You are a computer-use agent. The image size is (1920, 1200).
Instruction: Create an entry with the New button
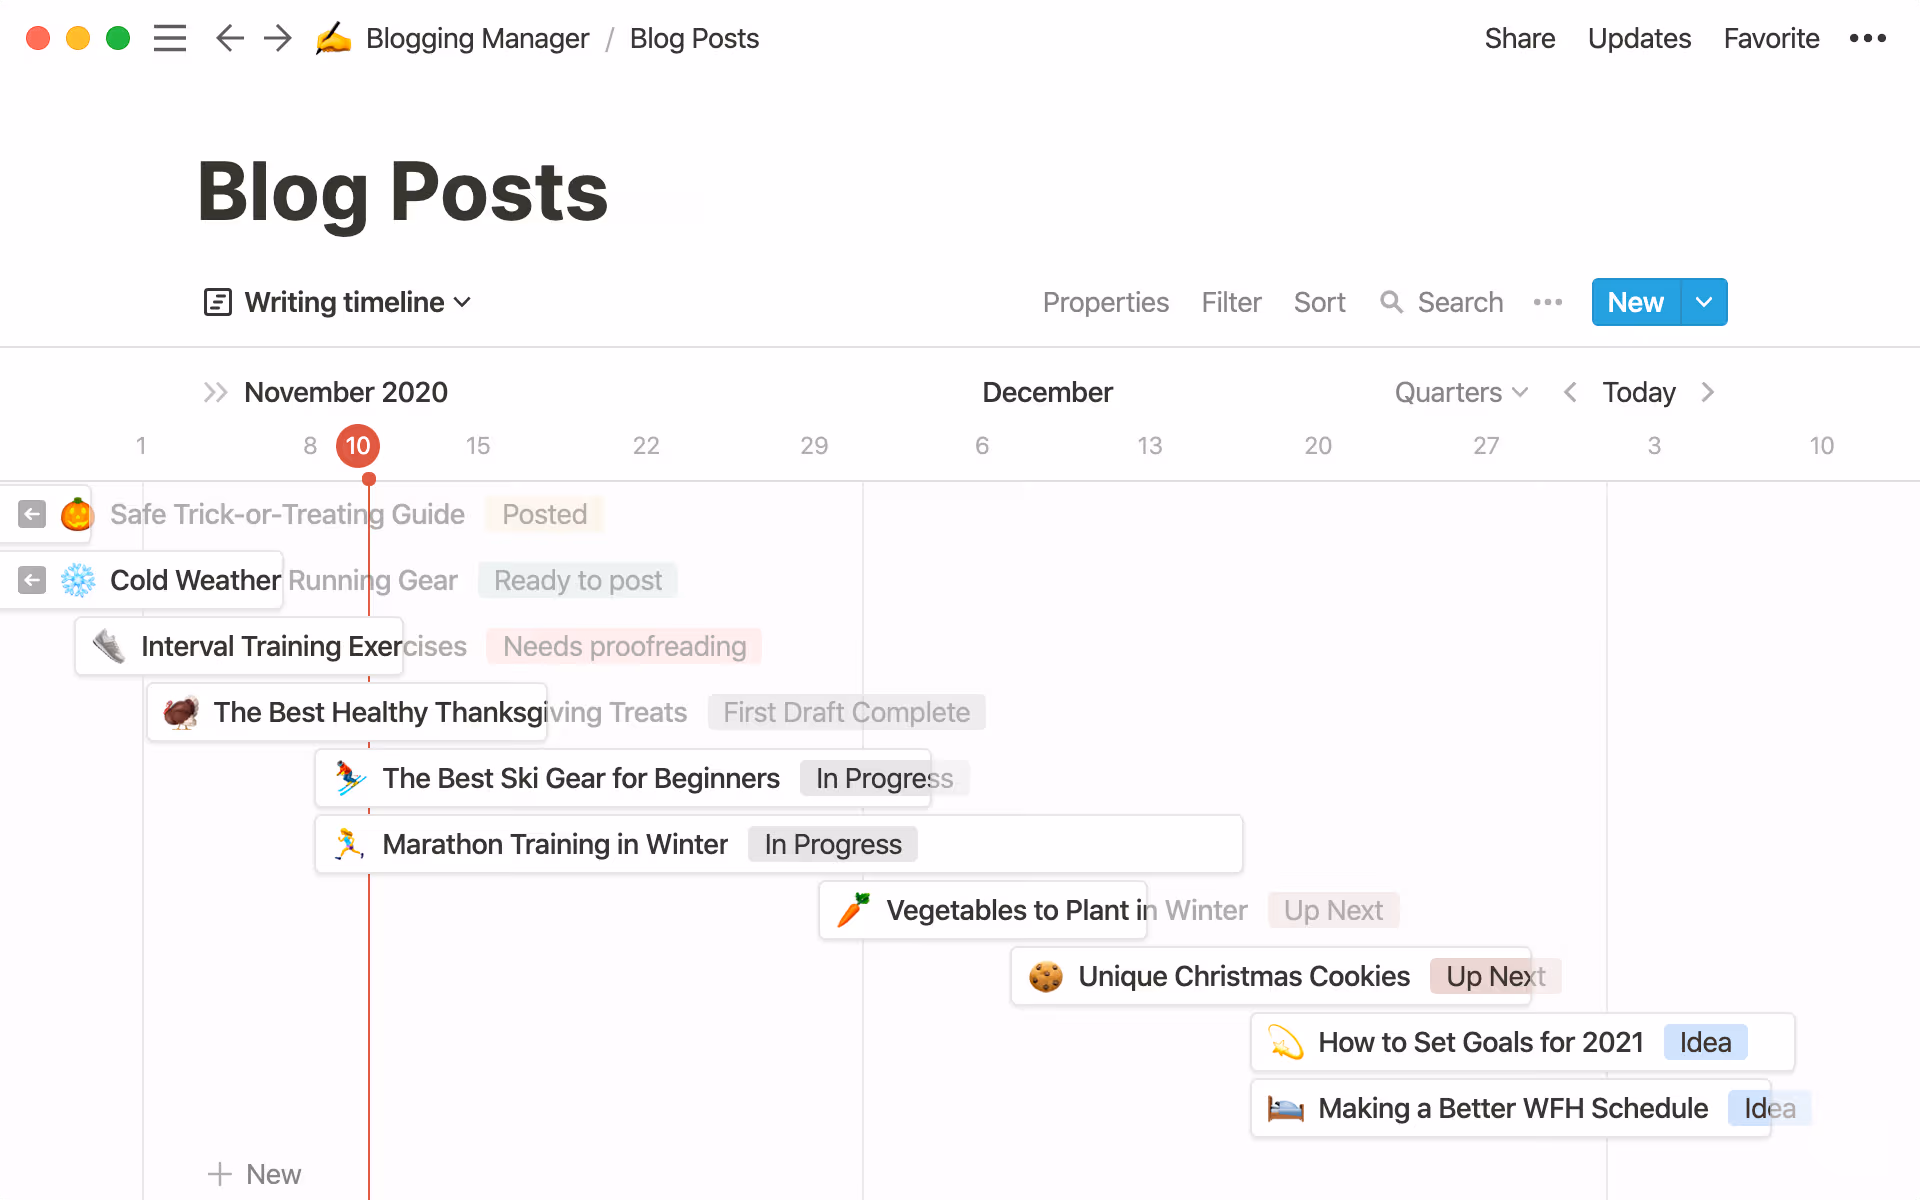[x=1634, y=302]
